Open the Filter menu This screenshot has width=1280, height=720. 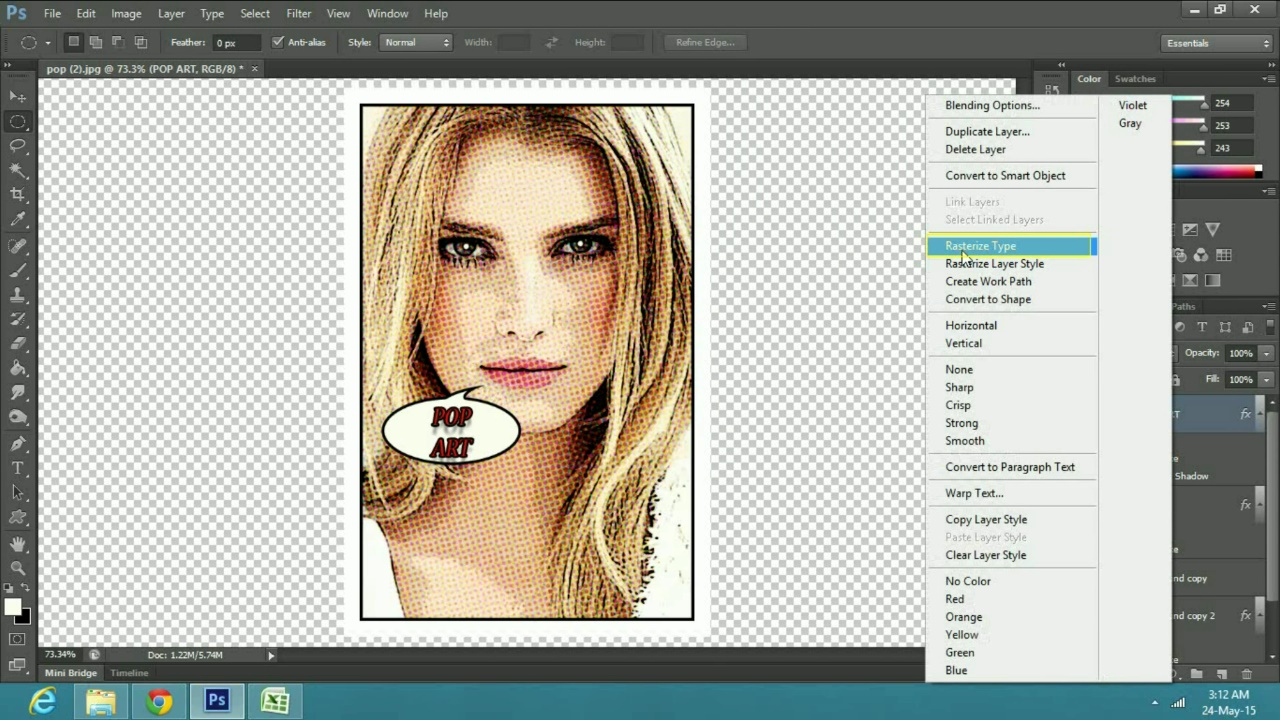tap(298, 13)
